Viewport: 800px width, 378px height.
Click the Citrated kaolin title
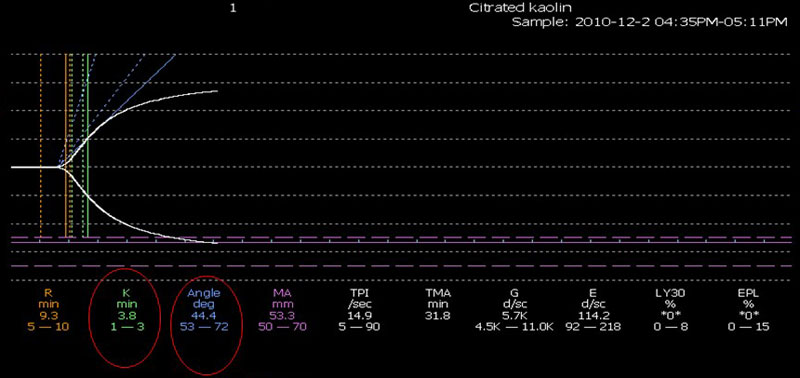[519, 8]
